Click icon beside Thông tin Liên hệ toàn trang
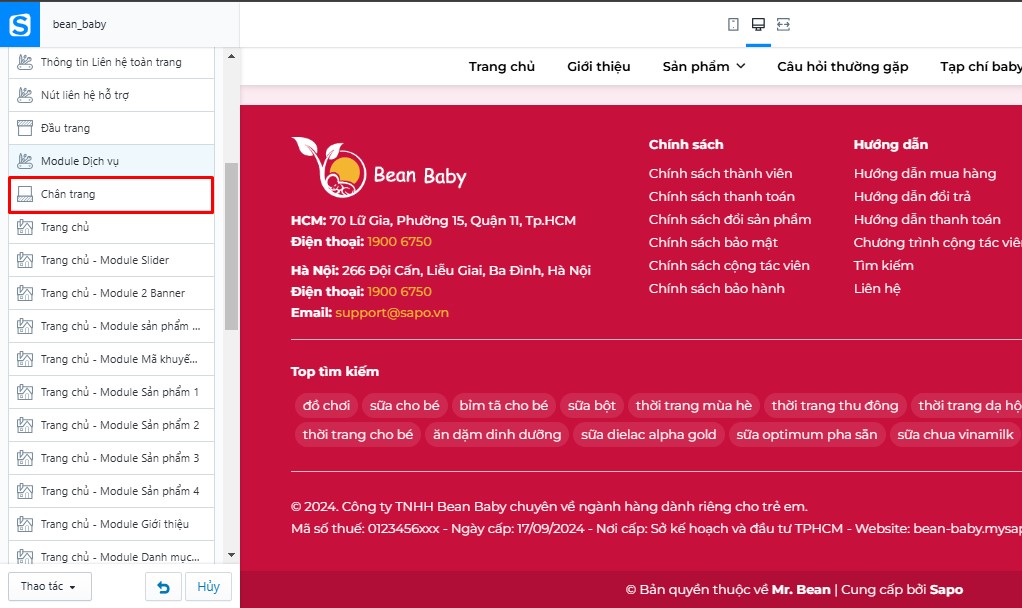1022x608 pixels. click(25, 62)
